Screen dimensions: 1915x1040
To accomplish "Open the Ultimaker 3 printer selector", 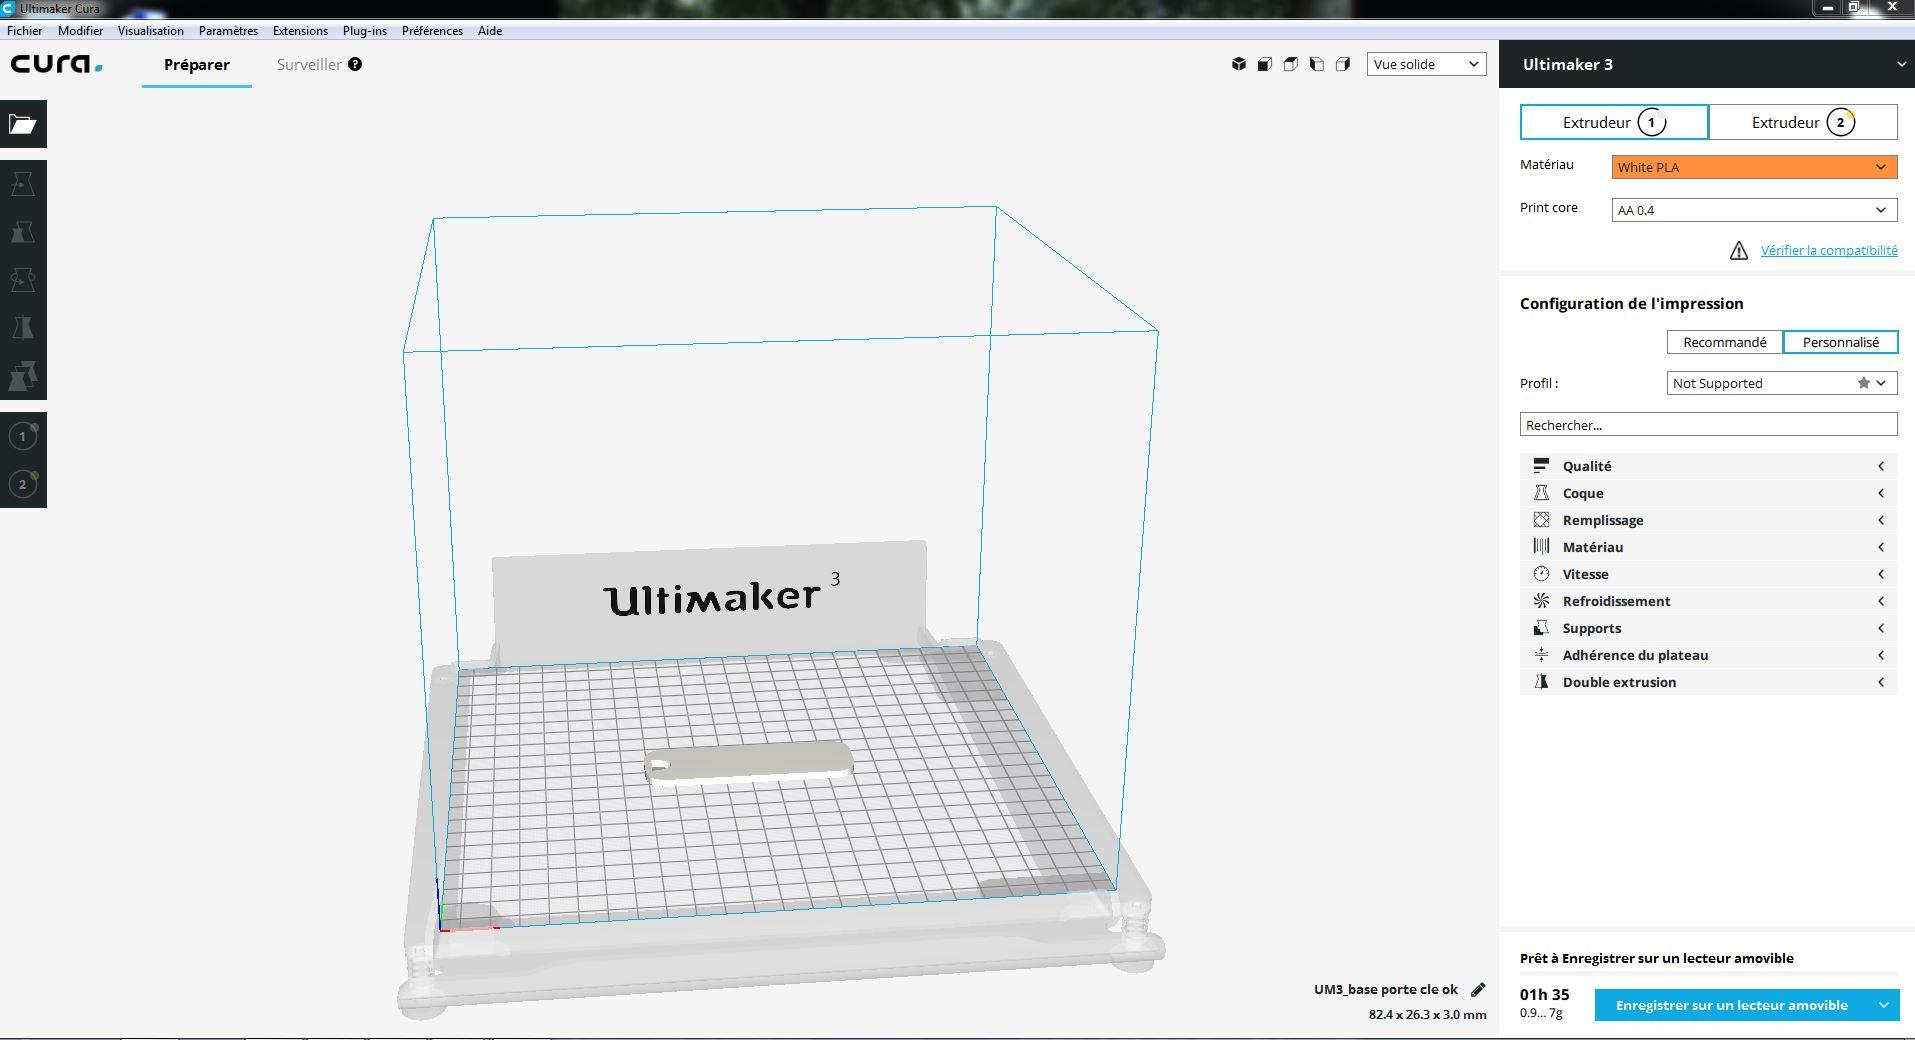I will click(x=1707, y=64).
